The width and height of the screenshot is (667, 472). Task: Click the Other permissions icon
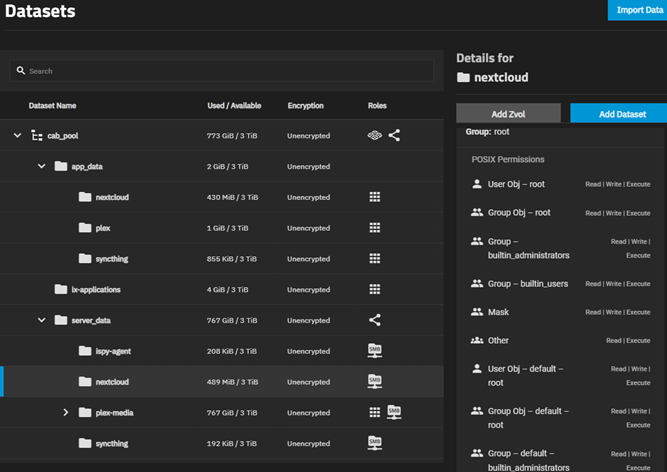point(477,340)
